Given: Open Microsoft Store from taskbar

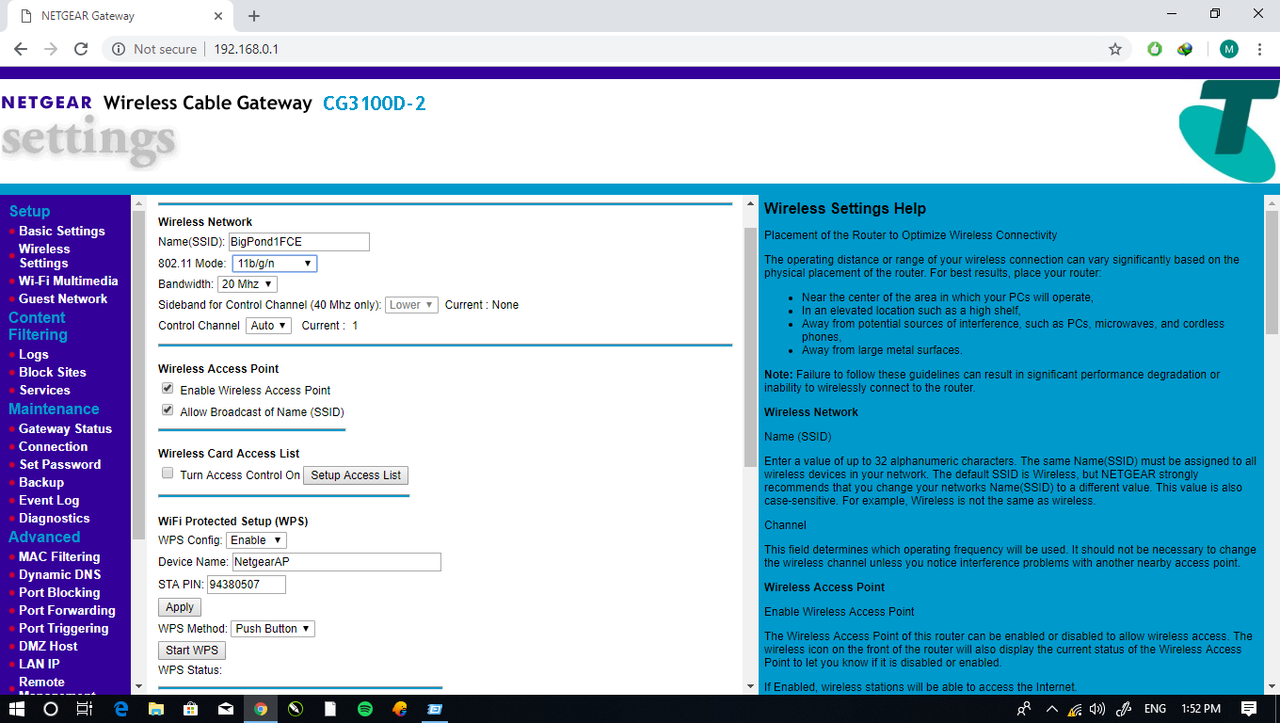Looking at the screenshot, I should click(x=190, y=709).
